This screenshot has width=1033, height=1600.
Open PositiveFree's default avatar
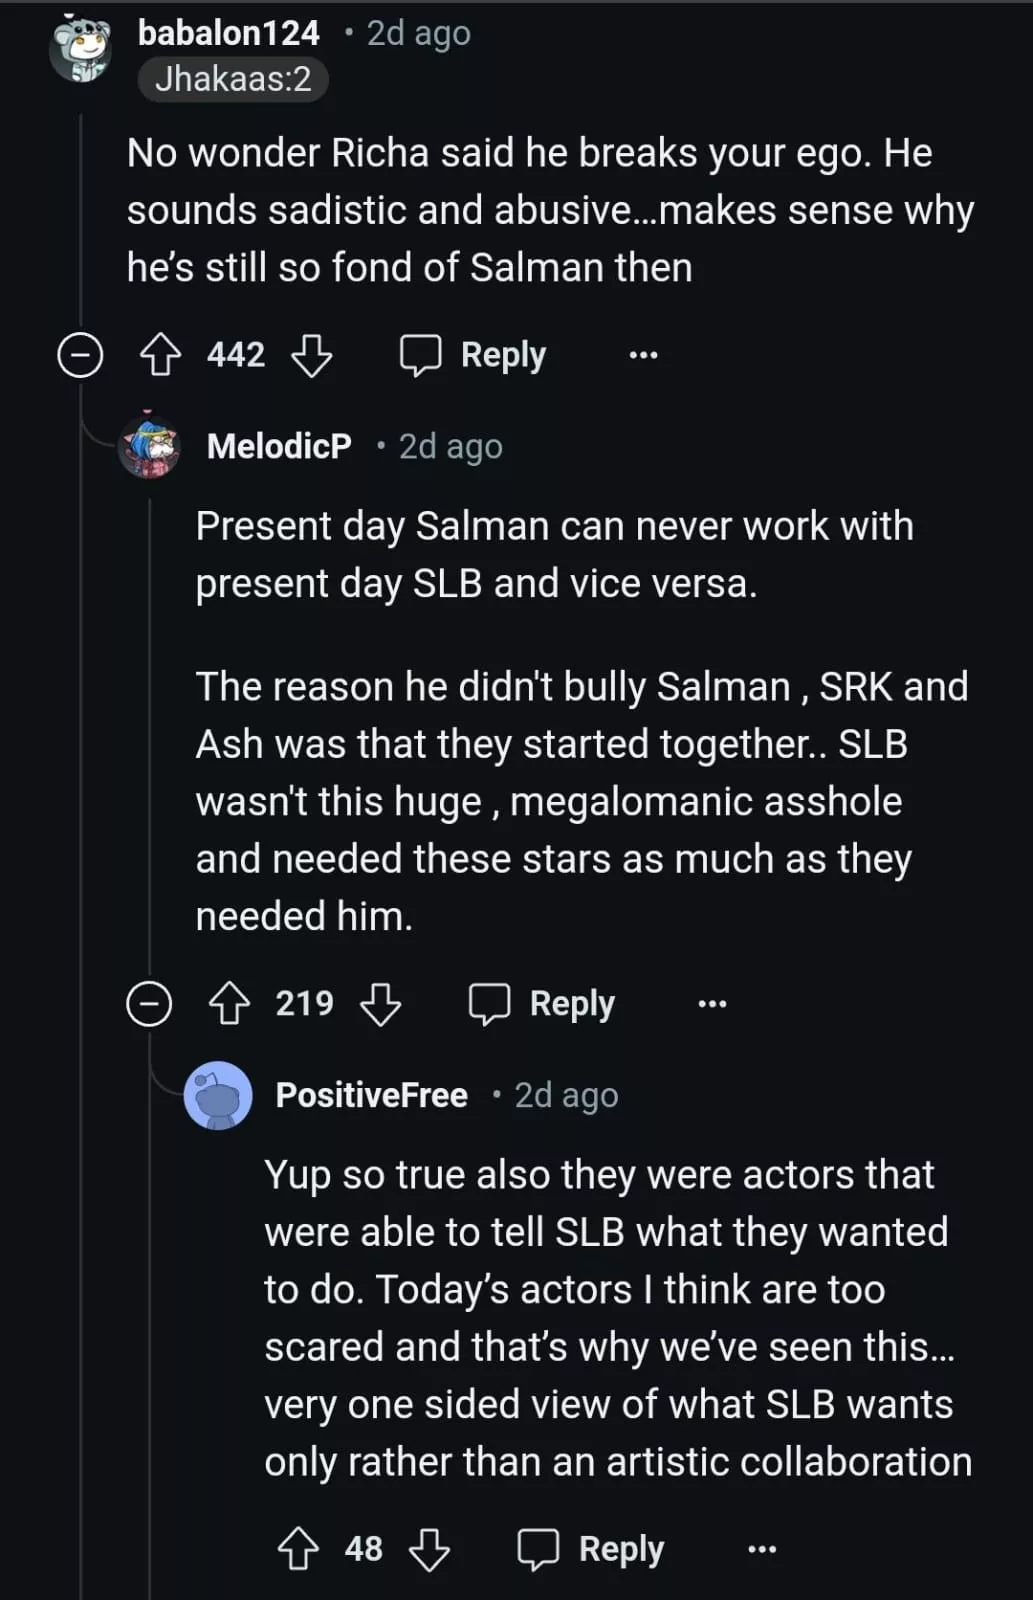[x=218, y=1095]
